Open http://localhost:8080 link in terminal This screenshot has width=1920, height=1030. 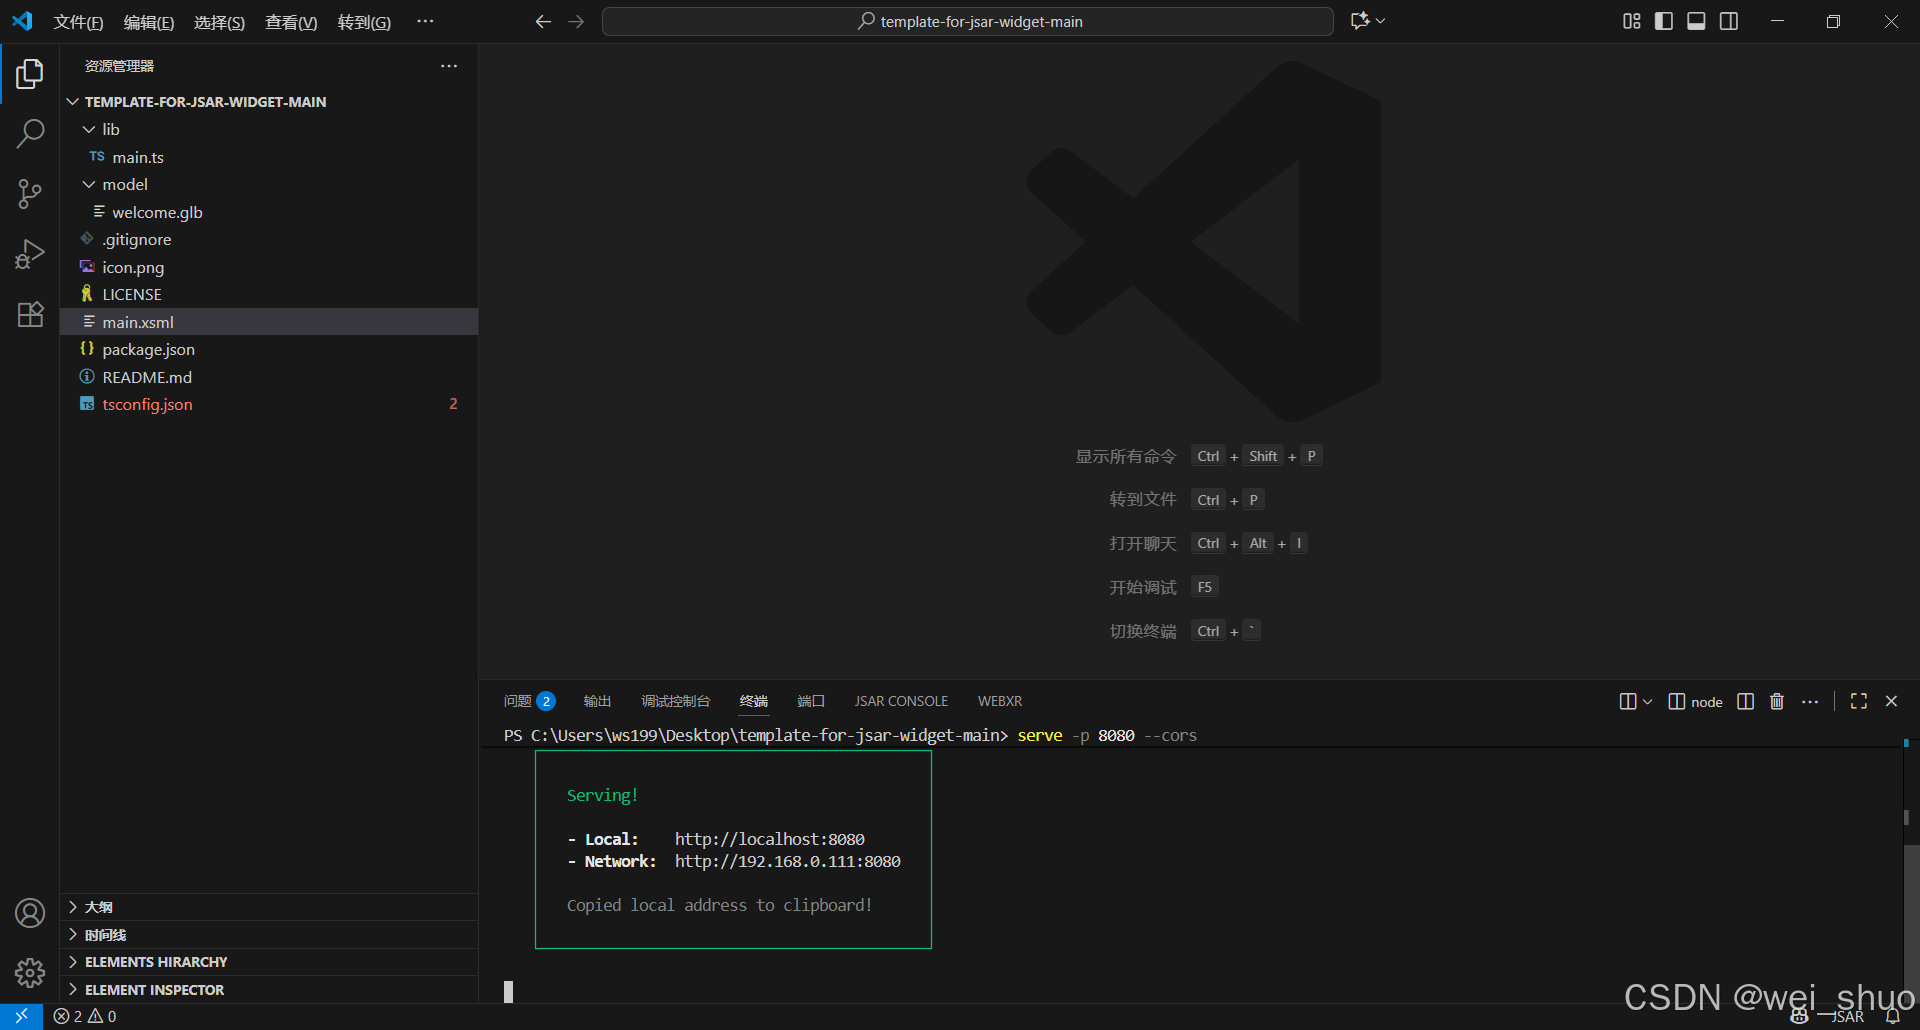[769, 839]
